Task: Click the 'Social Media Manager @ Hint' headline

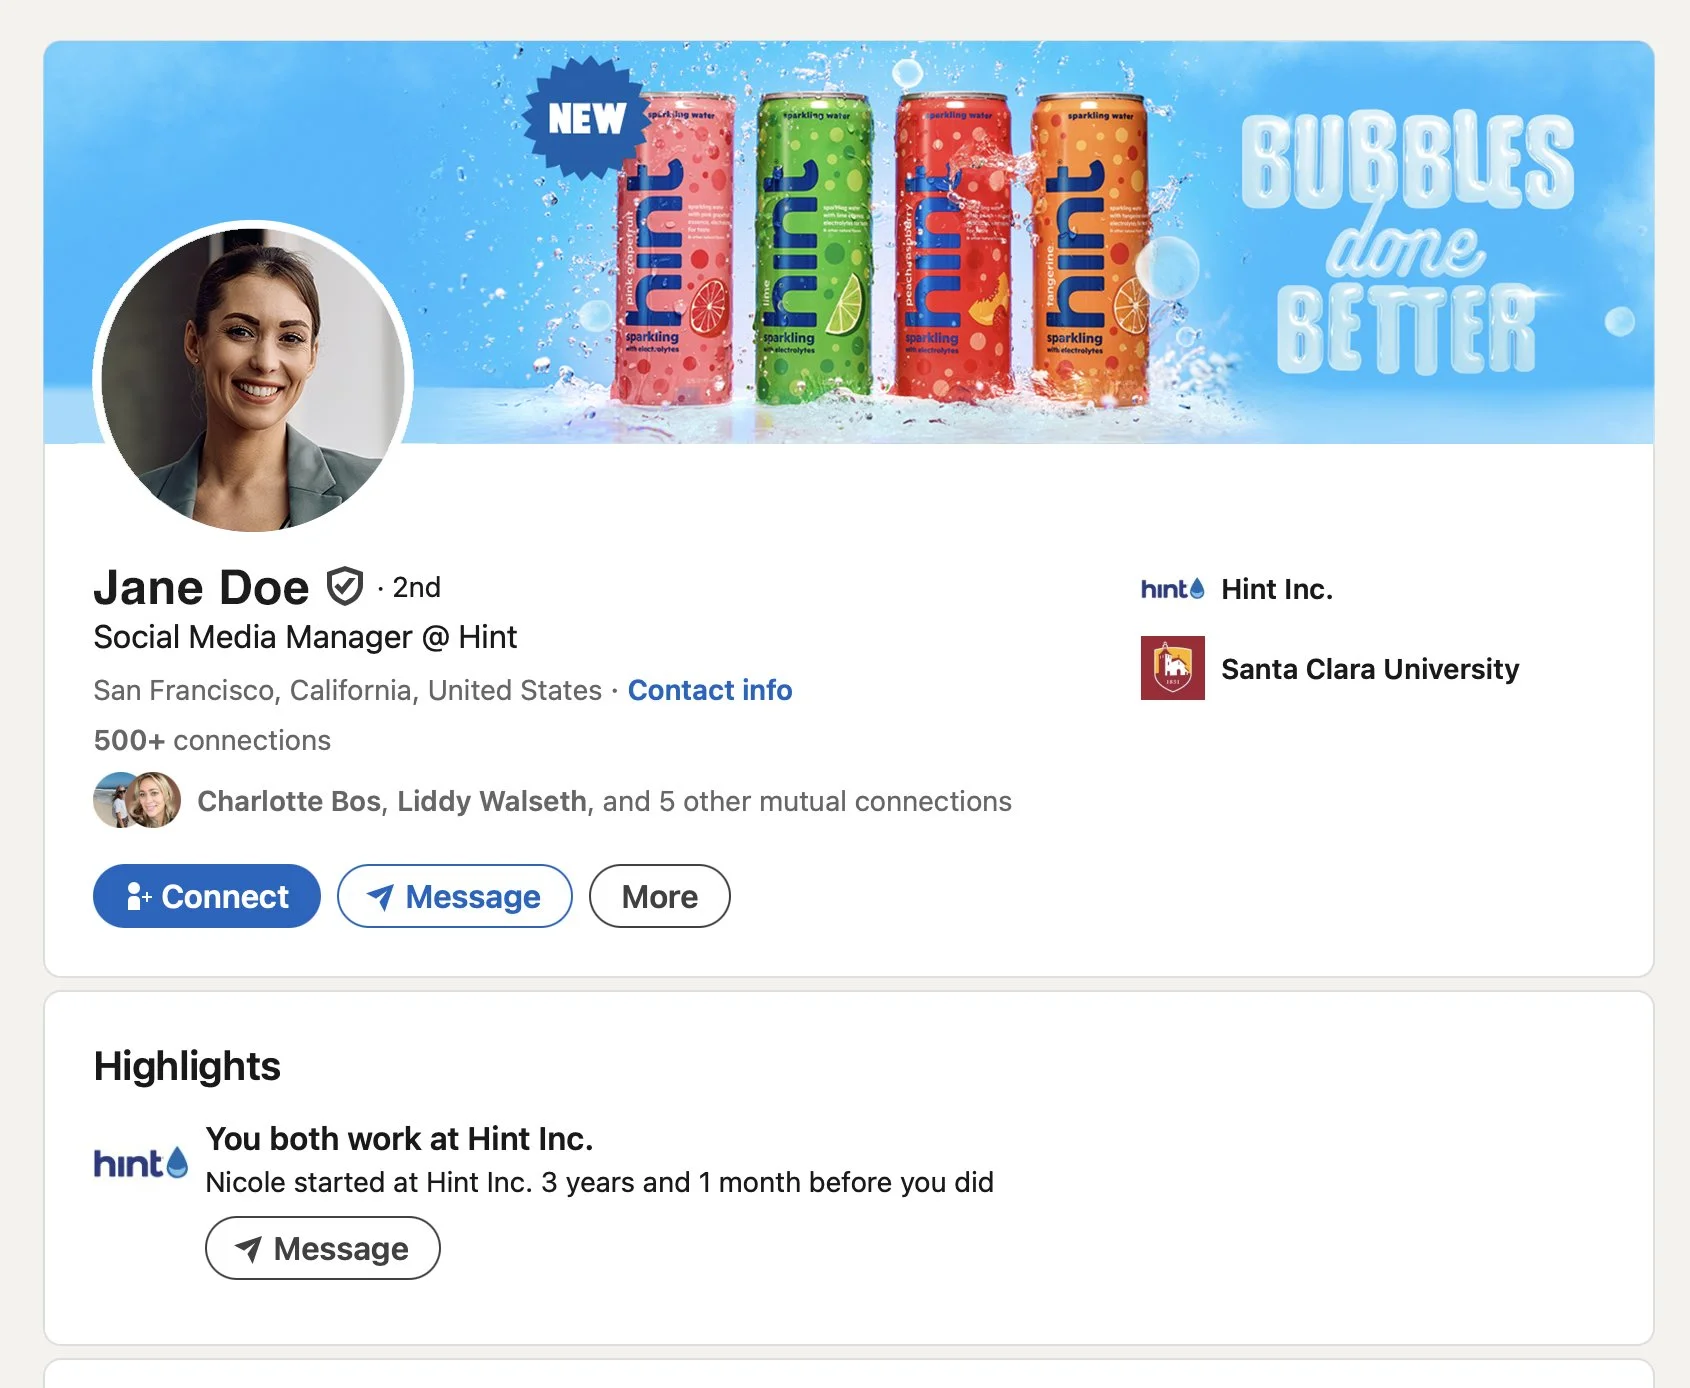Action: click(305, 637)
